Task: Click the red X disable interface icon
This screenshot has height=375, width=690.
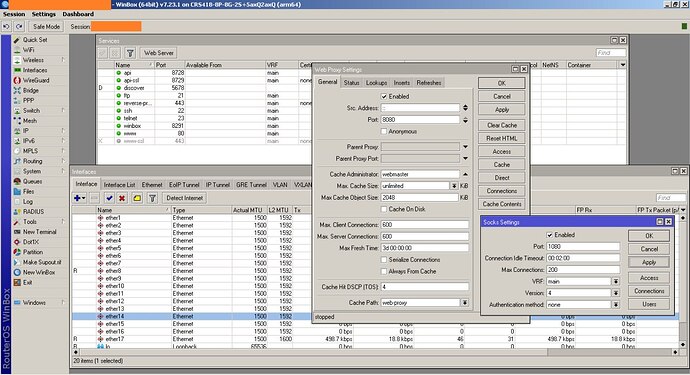Action: point(122,198)
